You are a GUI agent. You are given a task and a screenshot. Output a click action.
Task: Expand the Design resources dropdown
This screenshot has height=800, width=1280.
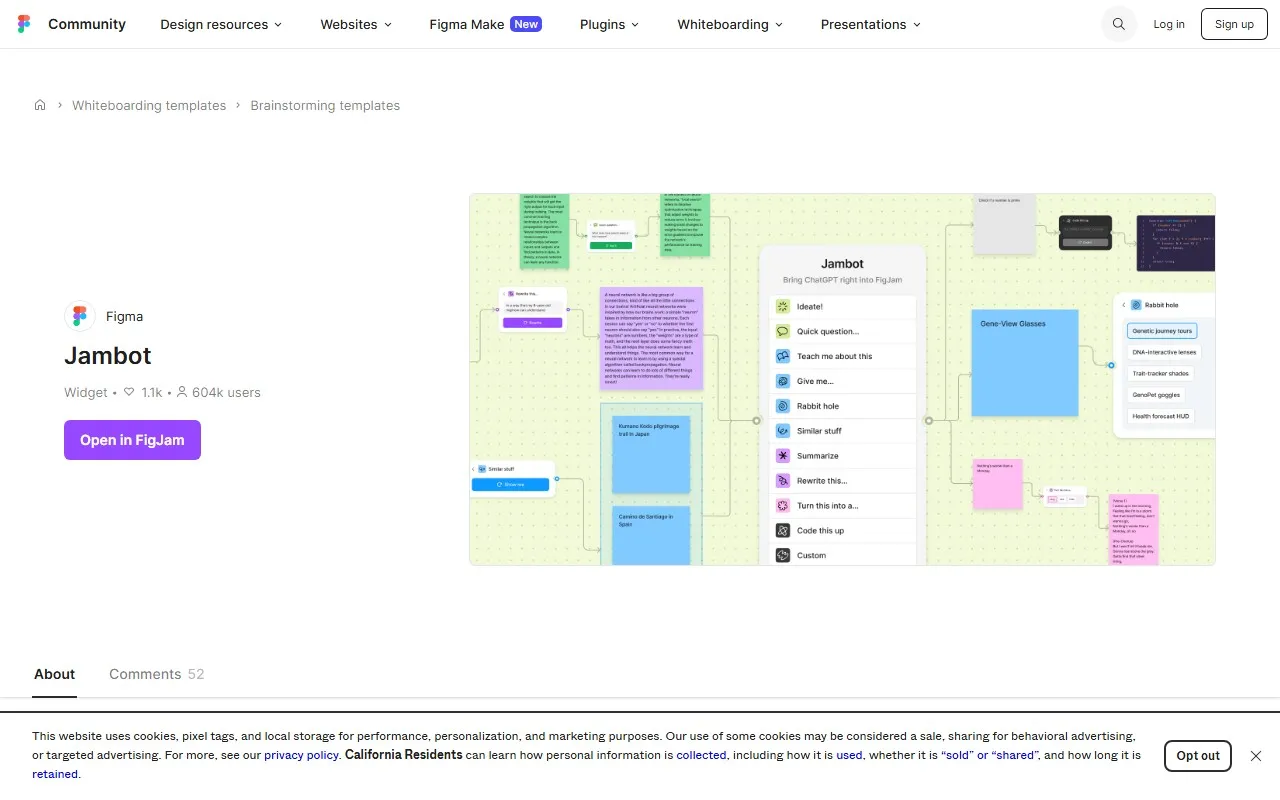221,24
